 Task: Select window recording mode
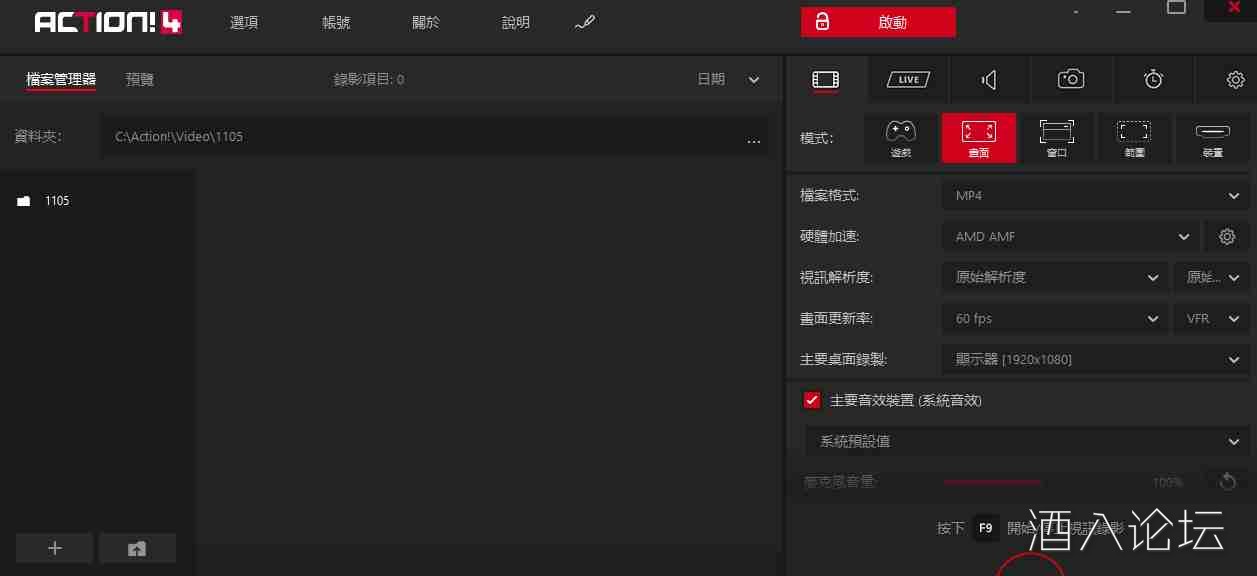click(x=1056, y=138)
